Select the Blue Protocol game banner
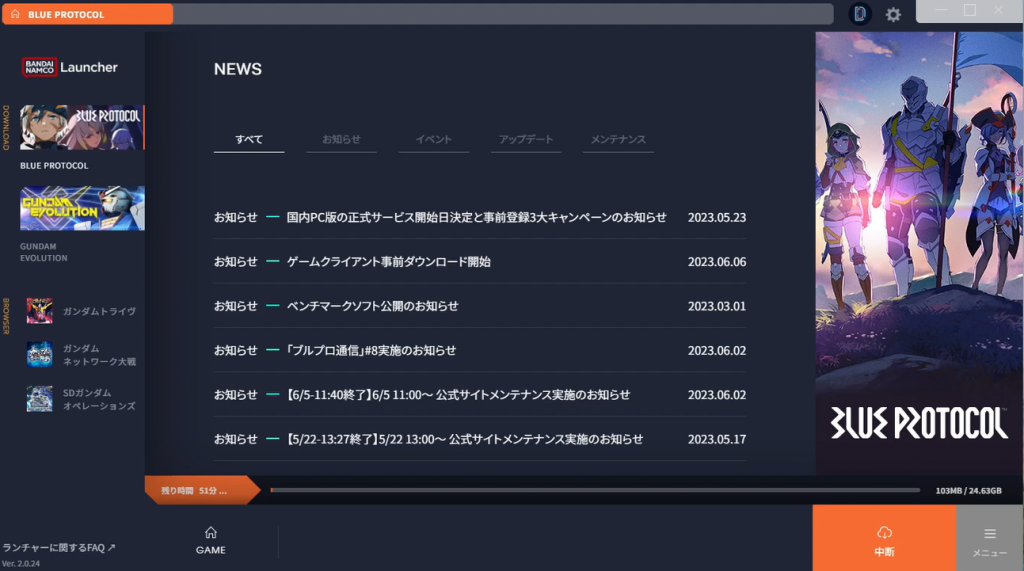This screenshot has height=571, width=1024. 82,127
